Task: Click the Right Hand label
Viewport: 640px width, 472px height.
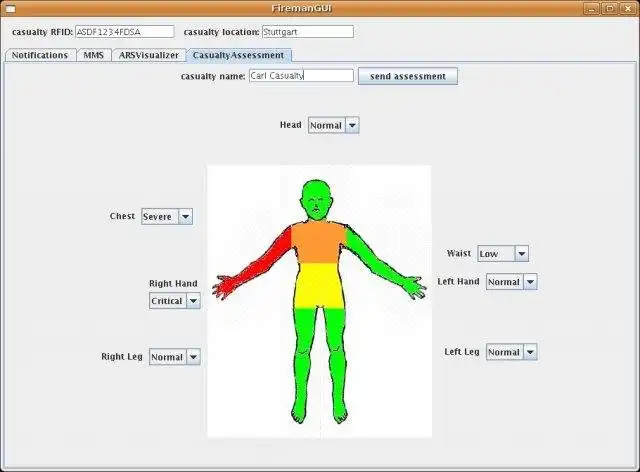Action: 173,283
